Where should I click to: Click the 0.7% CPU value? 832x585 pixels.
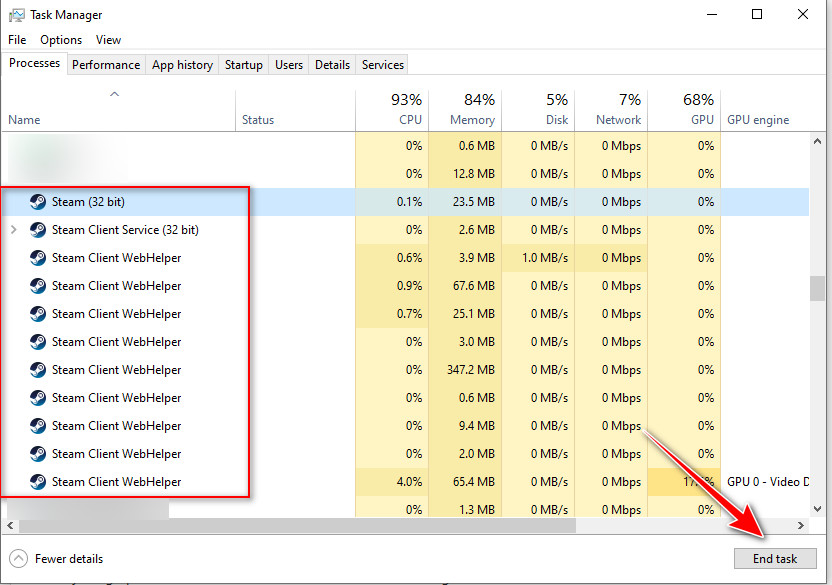coord(409,314)
